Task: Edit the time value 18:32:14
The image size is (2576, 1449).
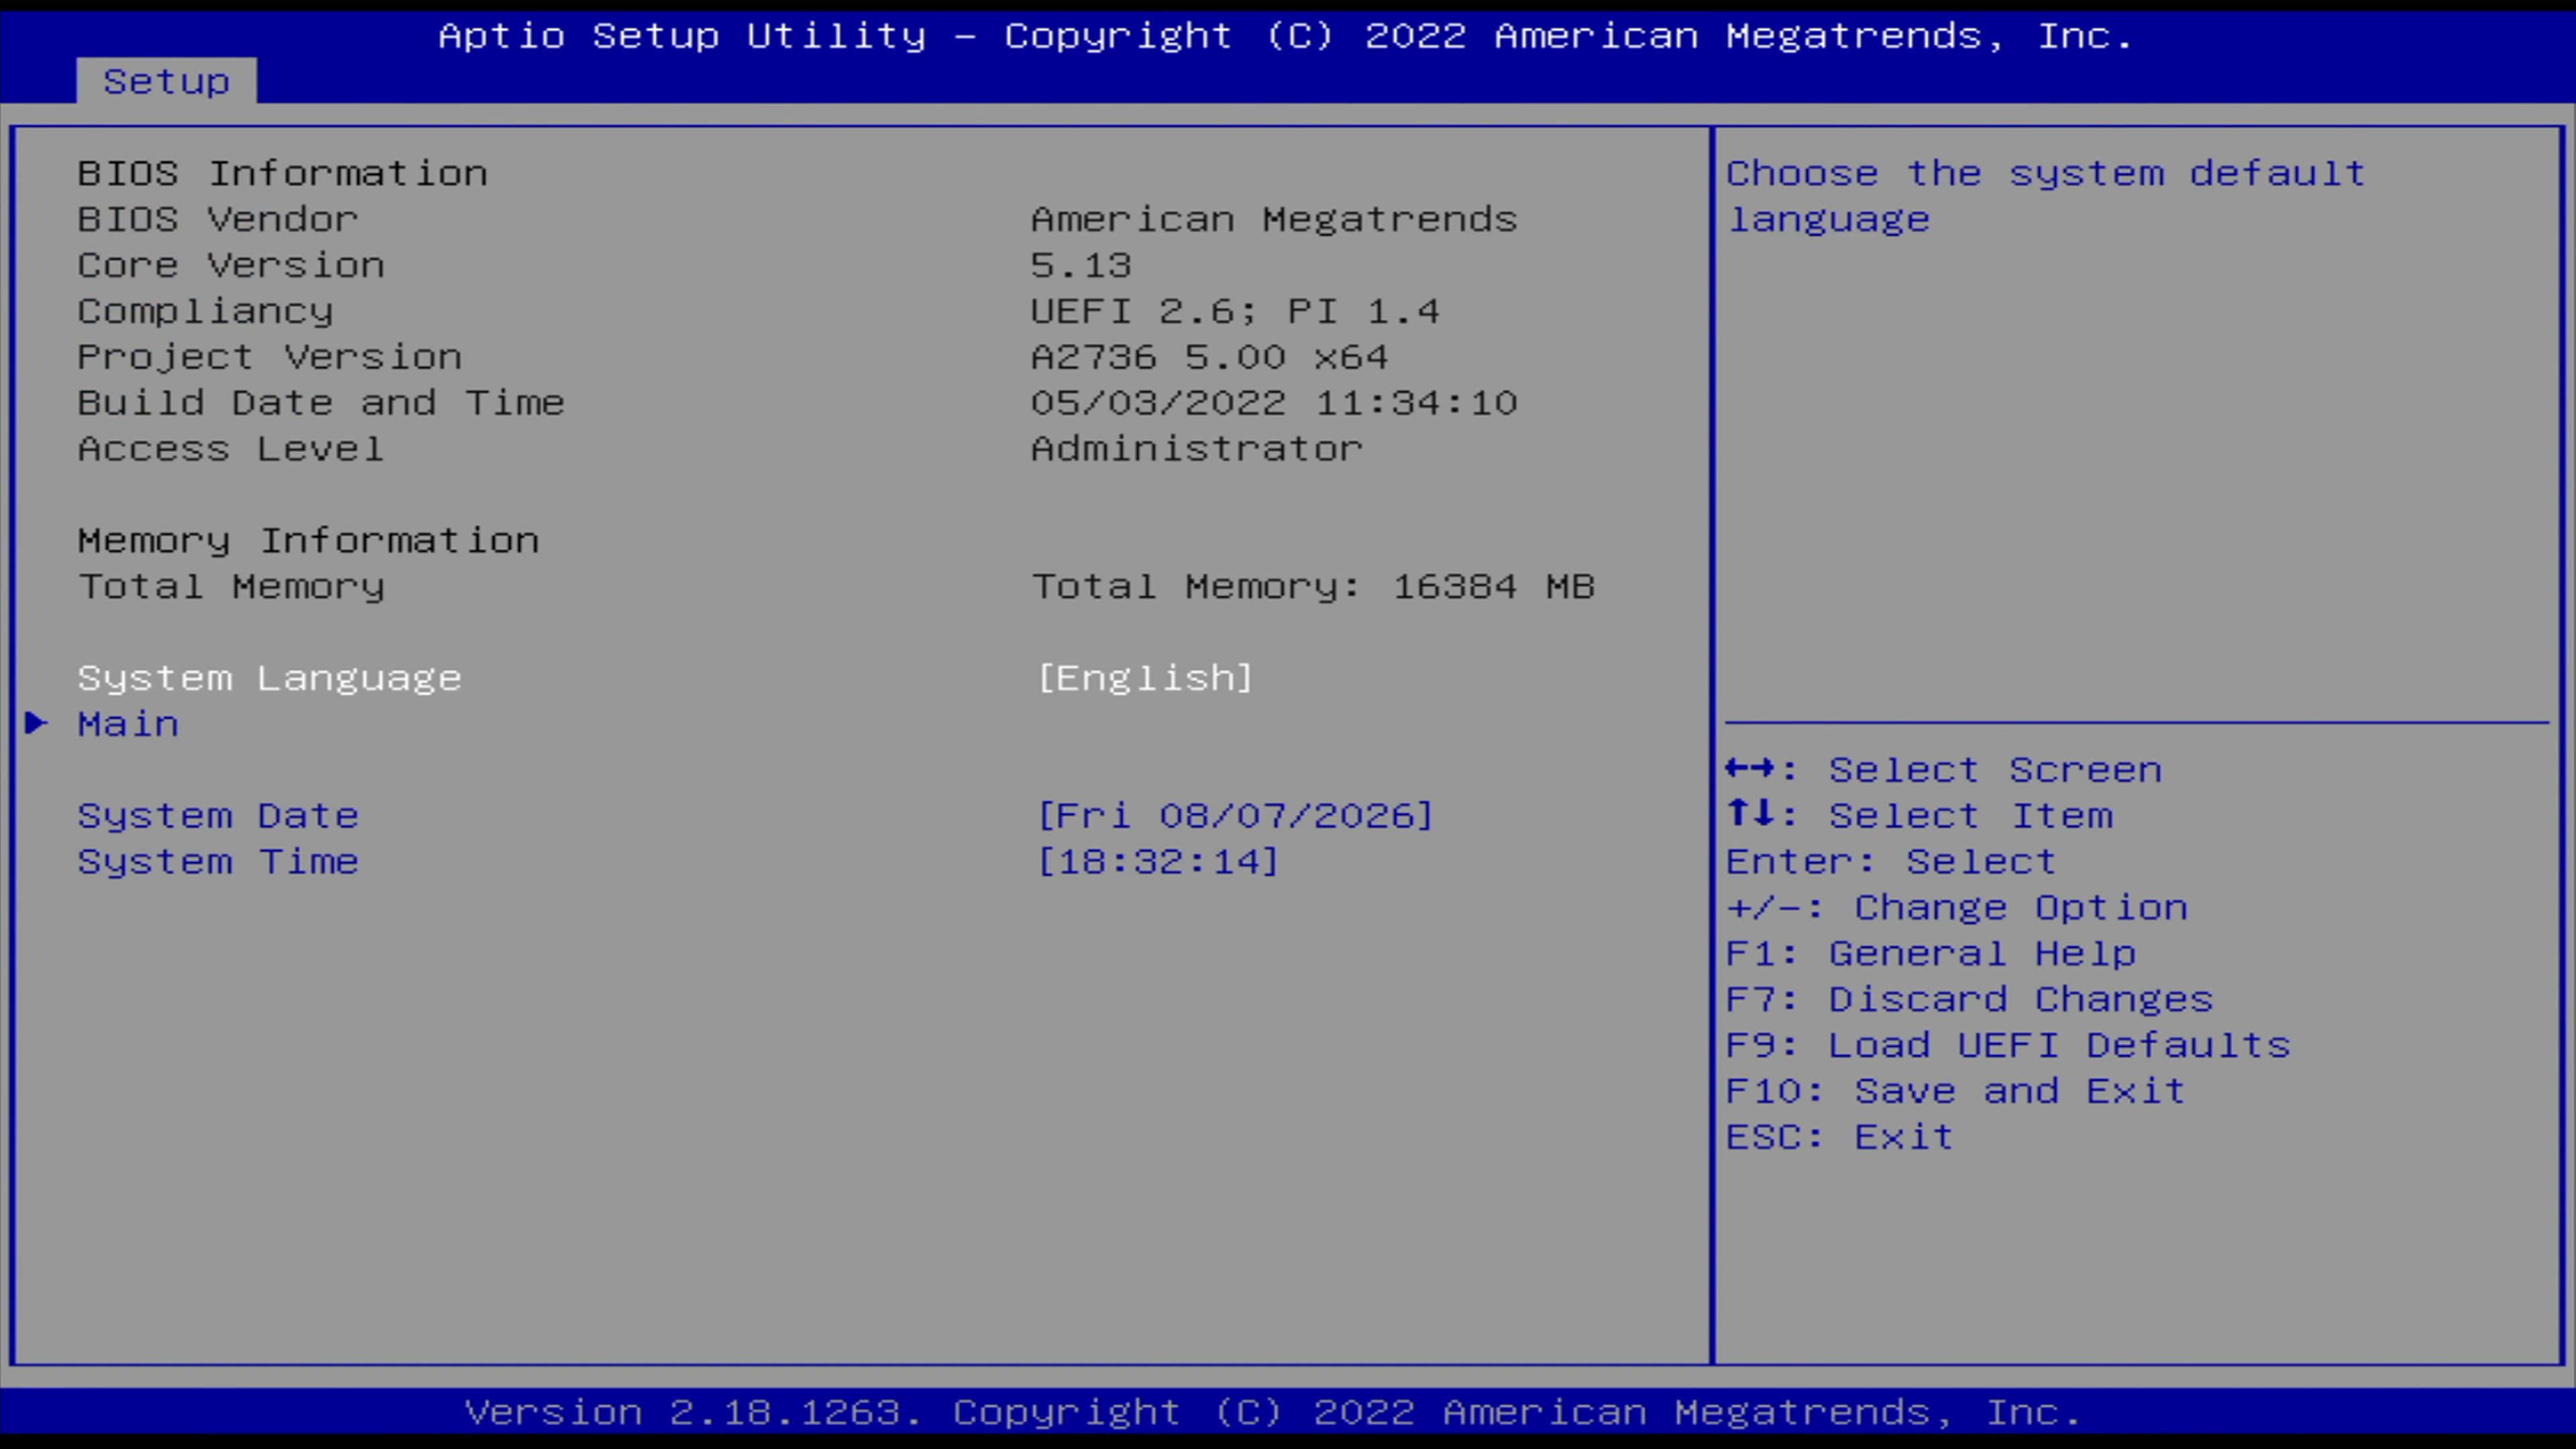Action: click(1158, 862)
